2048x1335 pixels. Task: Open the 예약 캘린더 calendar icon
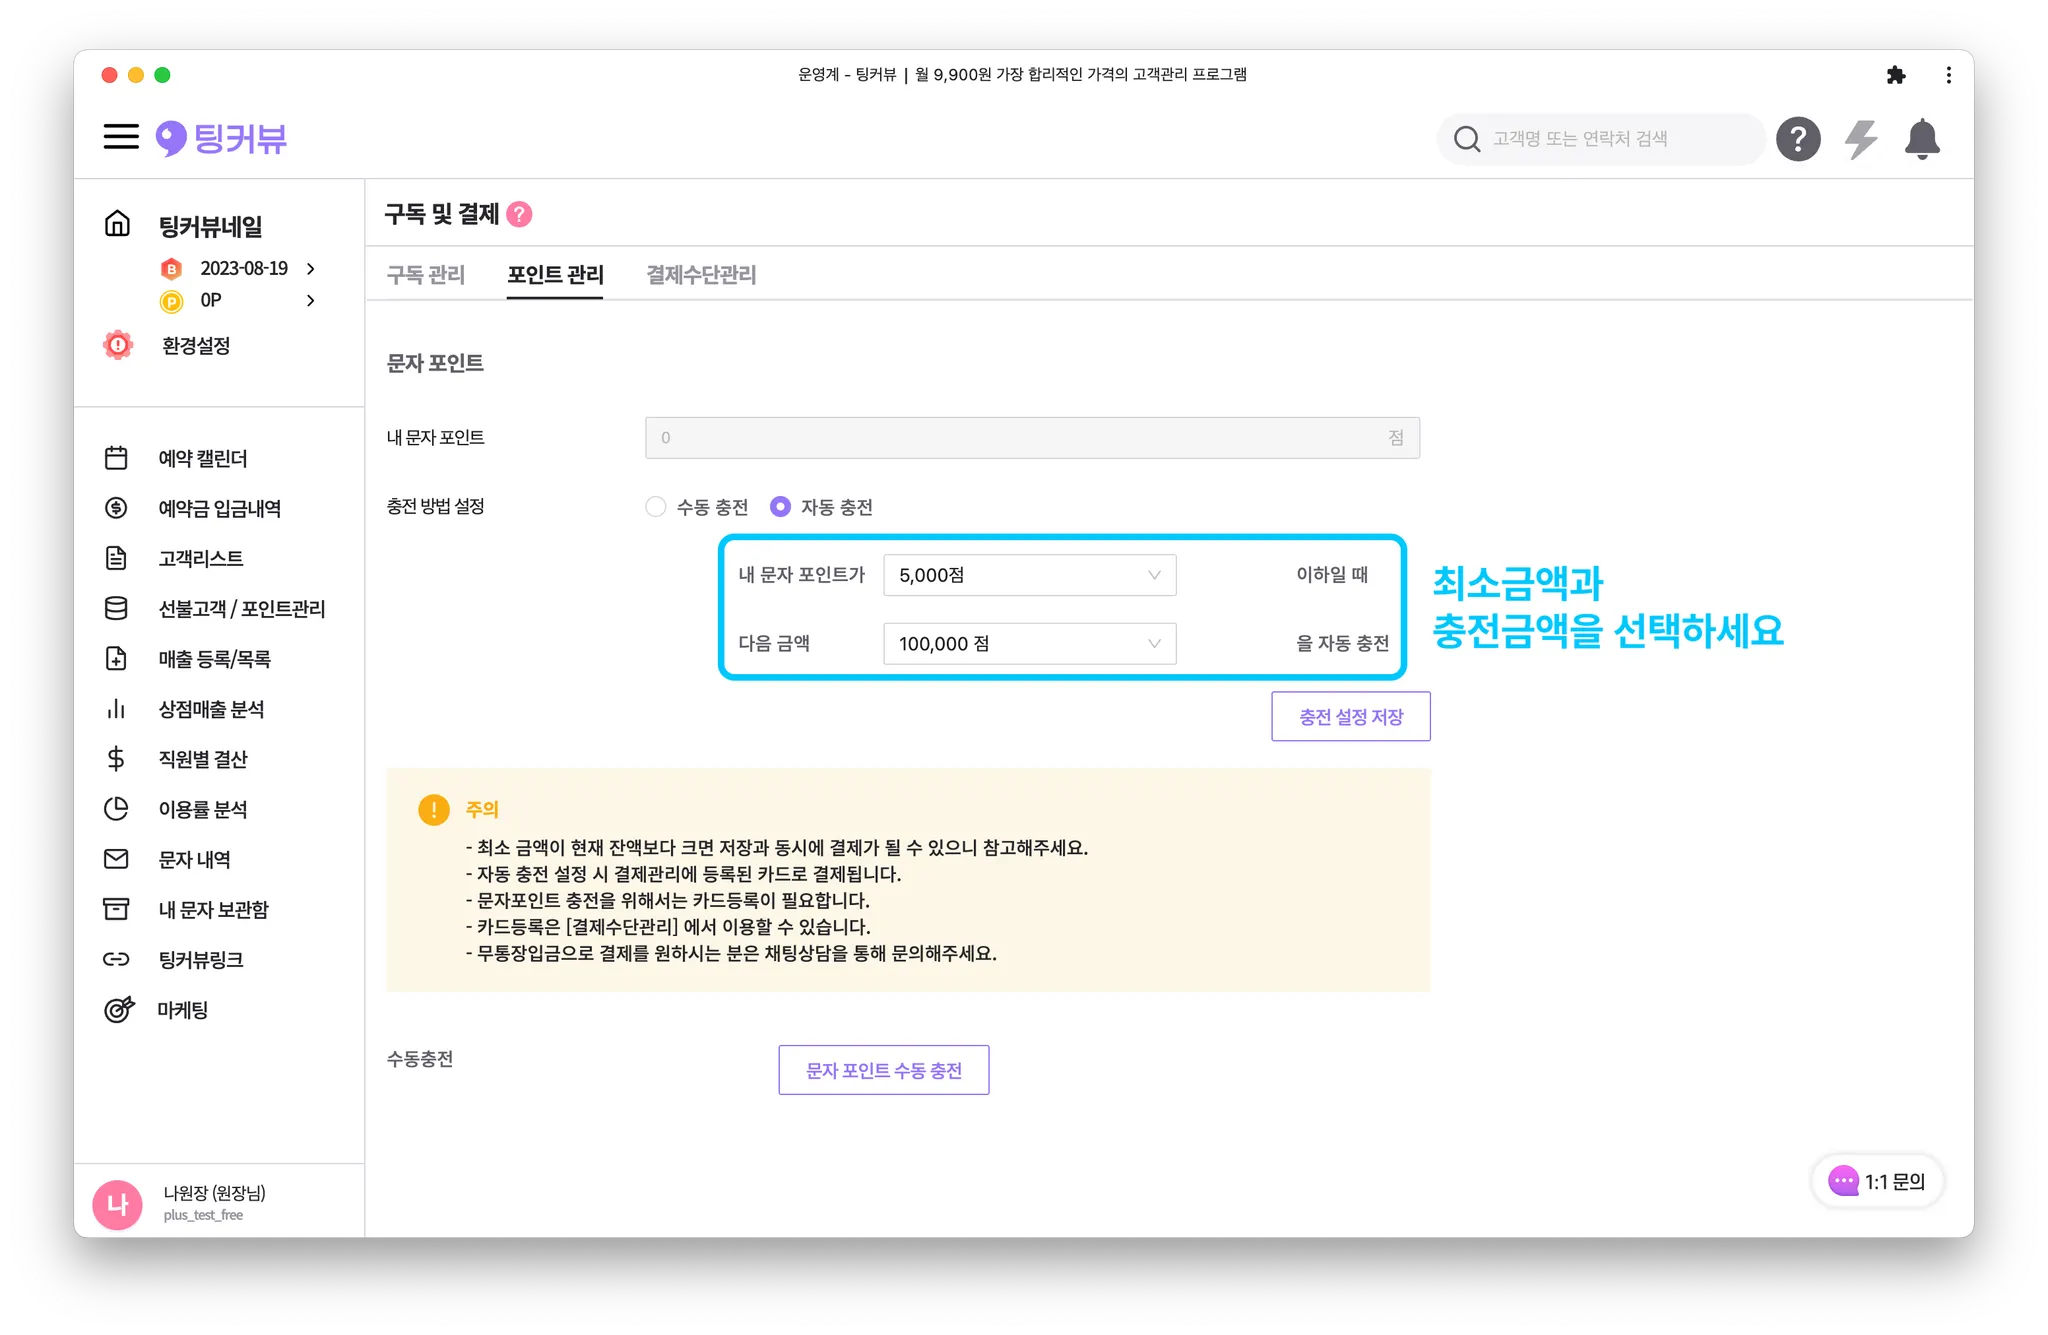tap(117, 458)
